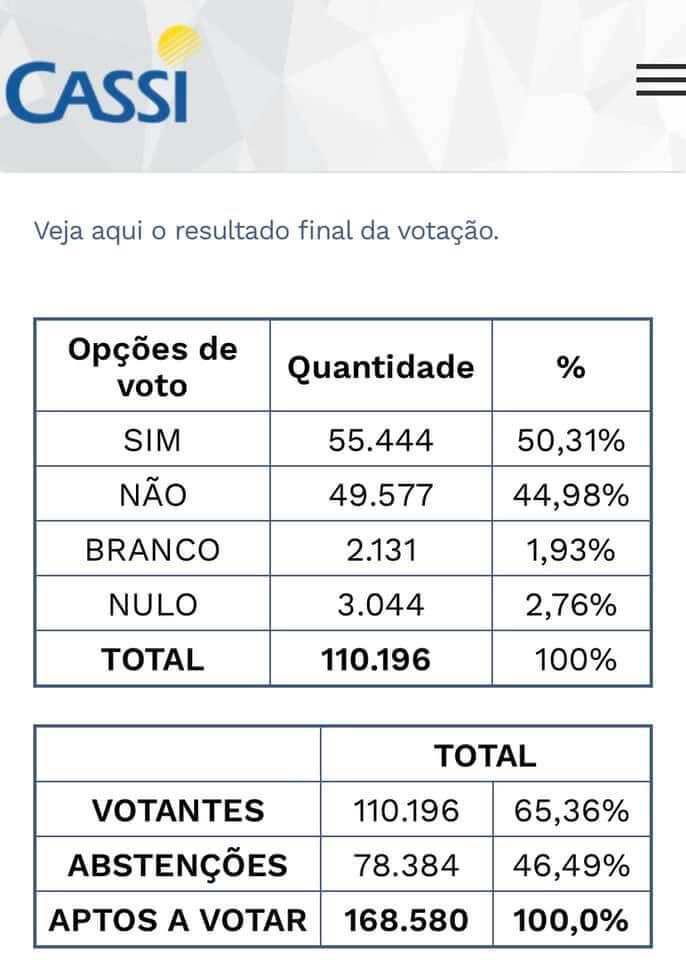Viewport: 686px width, 960px height.
Task: Select the NÃO row label
Action: (x=153, y=494)
